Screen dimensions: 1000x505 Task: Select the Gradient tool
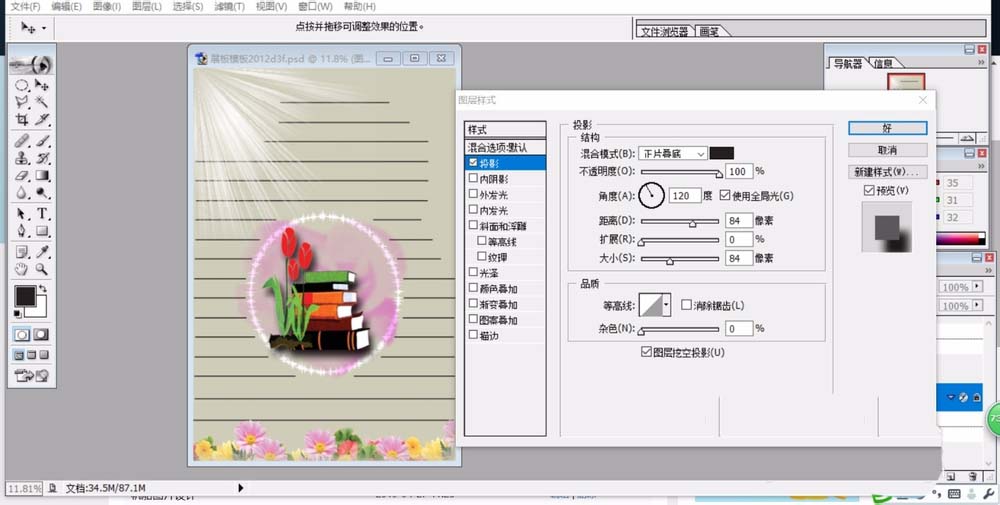(43, 176)
